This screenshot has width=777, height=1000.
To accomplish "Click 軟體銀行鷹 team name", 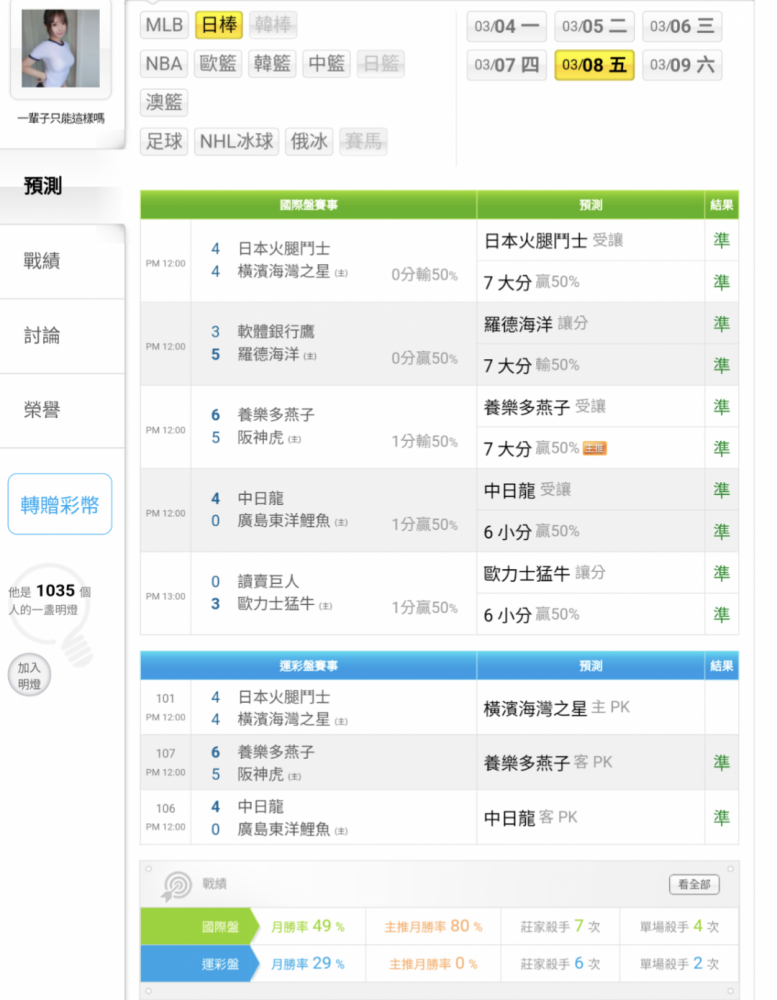I will tap(276, 332).
